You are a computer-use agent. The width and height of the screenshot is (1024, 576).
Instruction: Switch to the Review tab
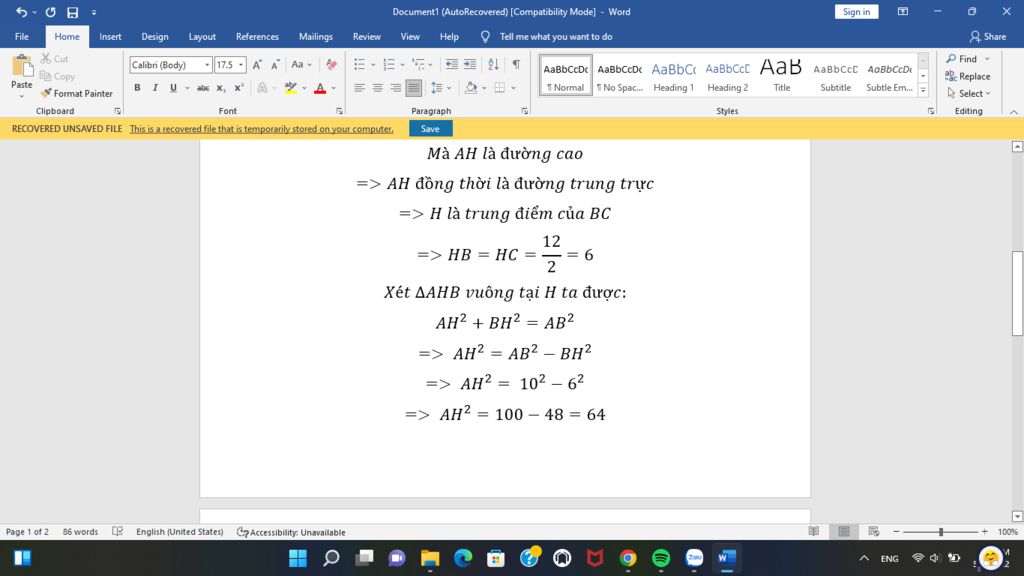(x=366, y=37)
